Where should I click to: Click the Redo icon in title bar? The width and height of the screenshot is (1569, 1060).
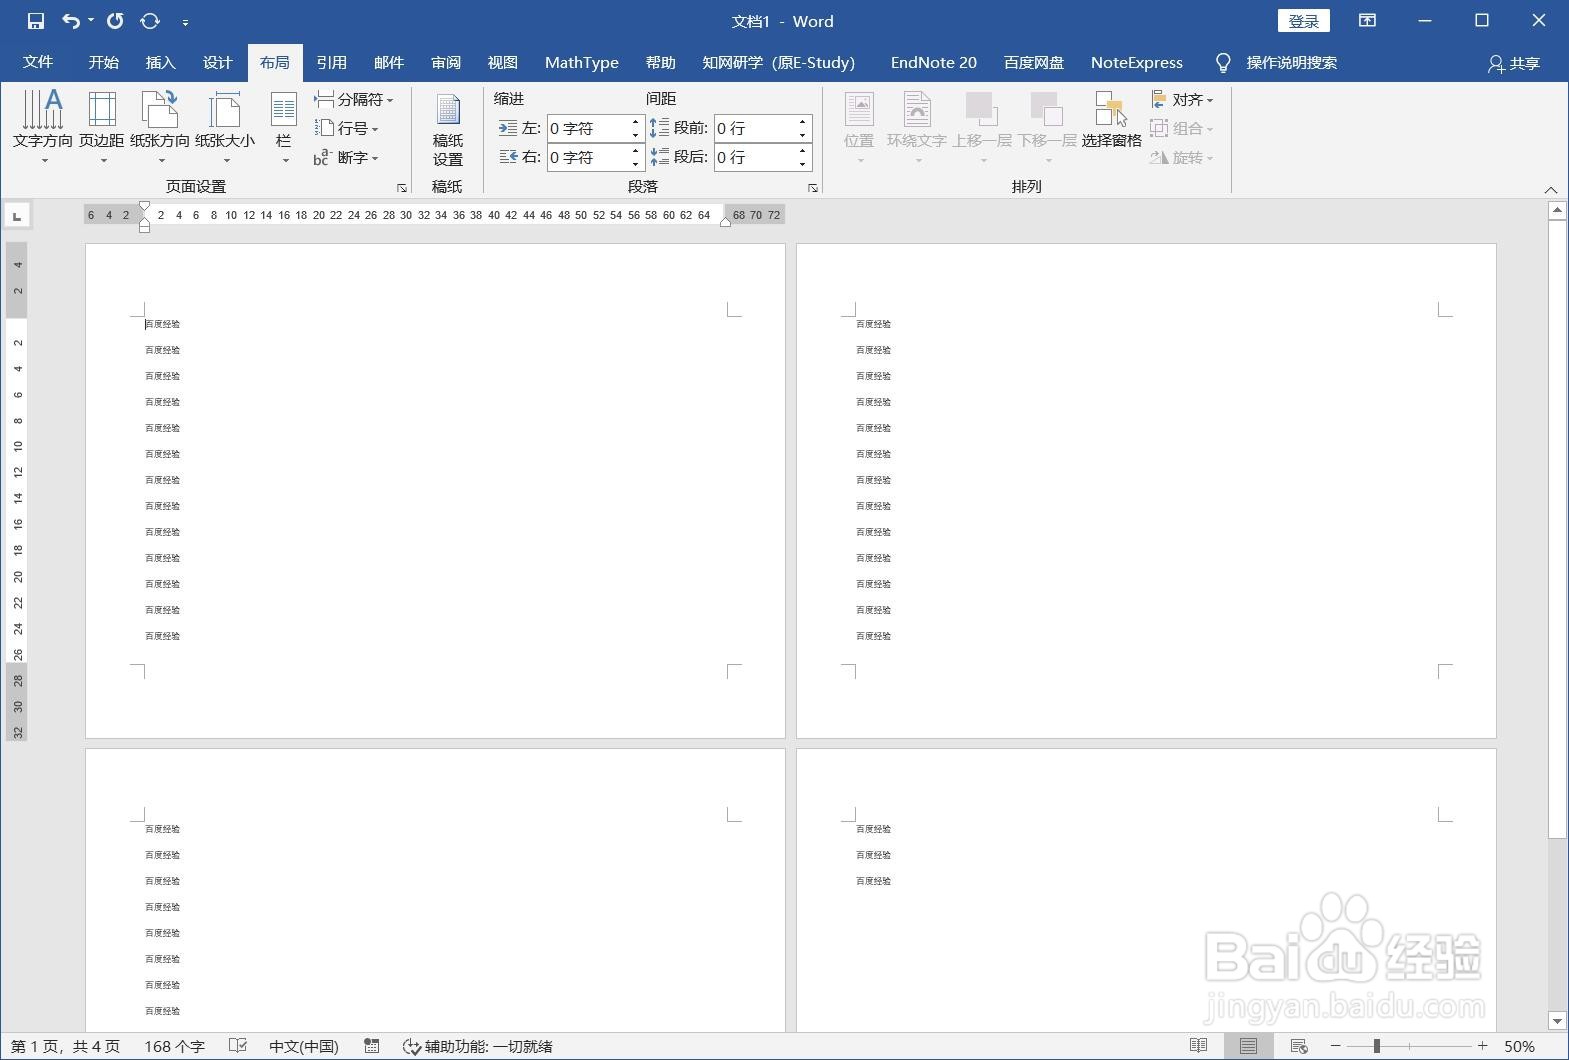pyautogui.click(x=115, y=21)
